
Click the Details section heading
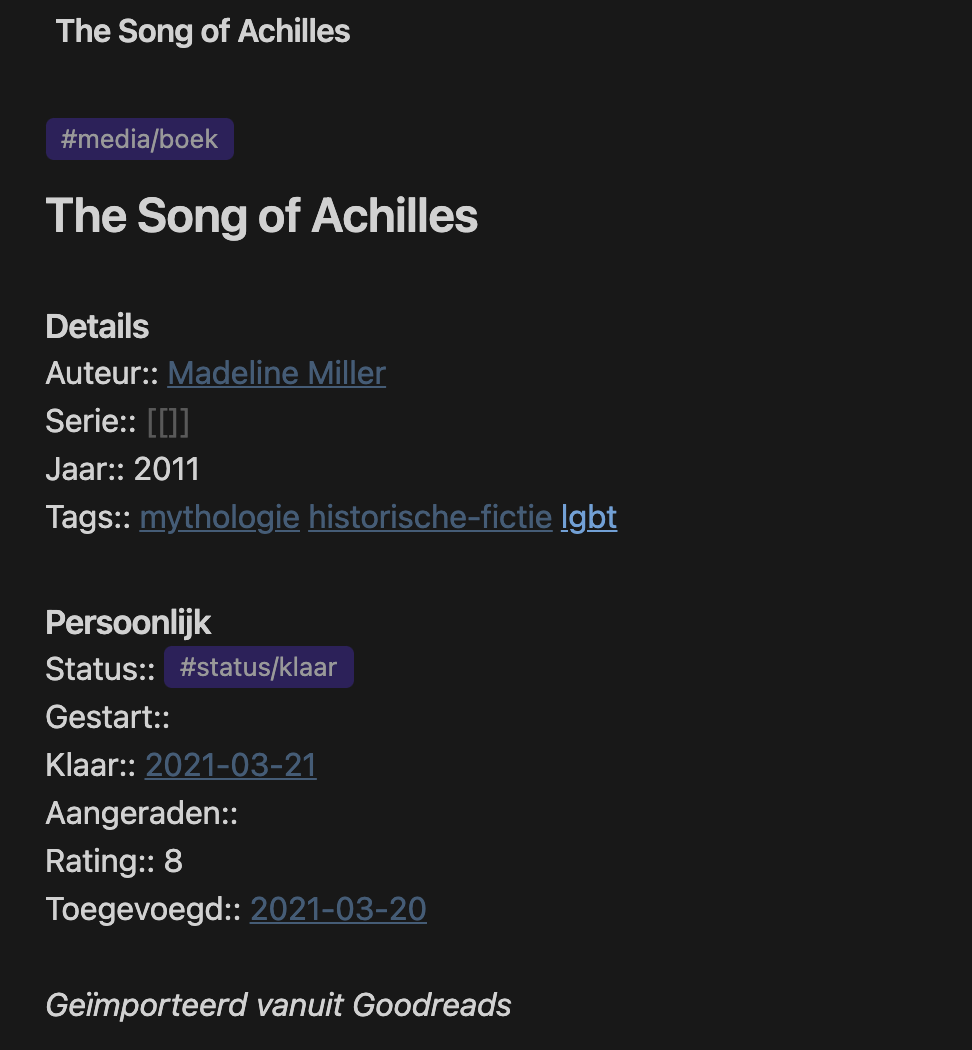pyautogui.click(x=97, y=327)
